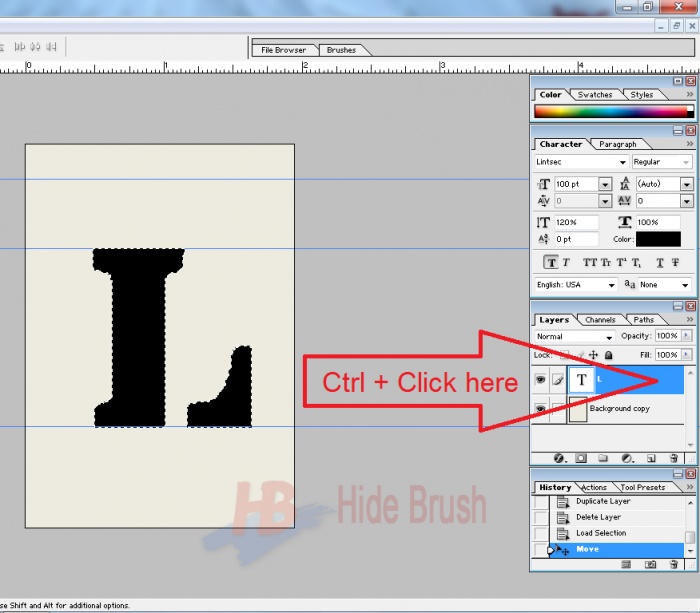Image resolution: width=700 pixels, height=613 pixels.
Task: Click Add Layer Style icon in Layers panel
Action: [558, 458]
